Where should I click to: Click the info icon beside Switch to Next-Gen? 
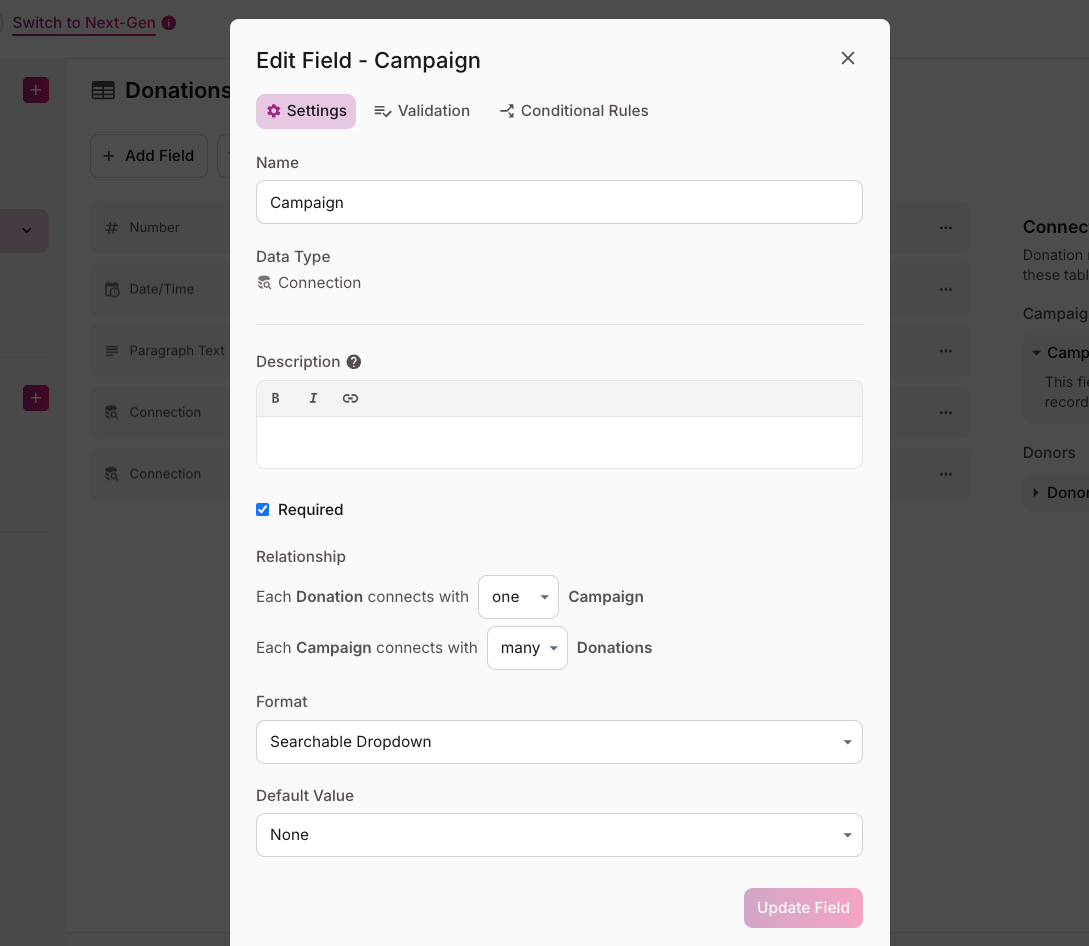(168, 22)
